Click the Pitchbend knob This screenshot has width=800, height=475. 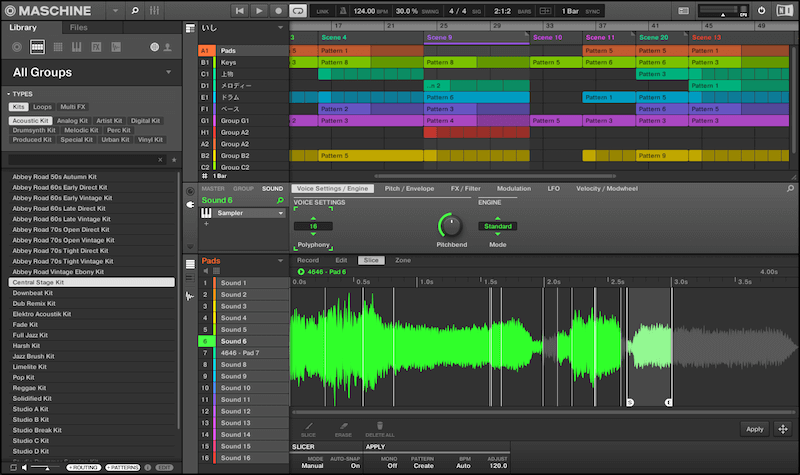coord(451,225)
